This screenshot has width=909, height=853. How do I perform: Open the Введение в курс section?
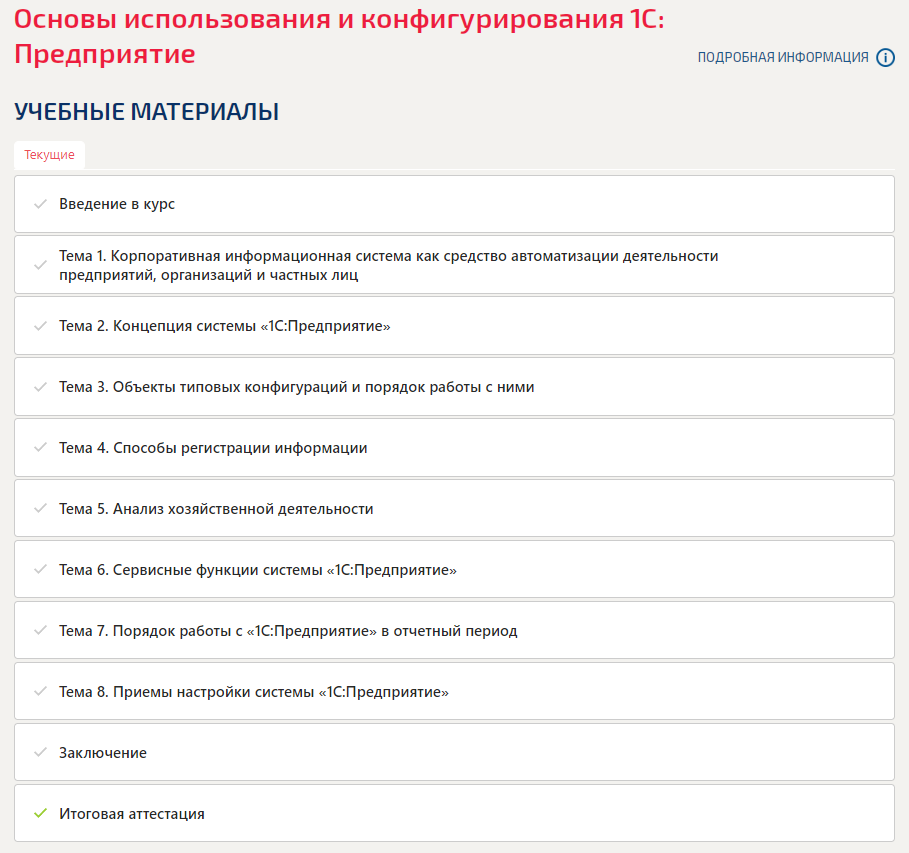(454, 204)
